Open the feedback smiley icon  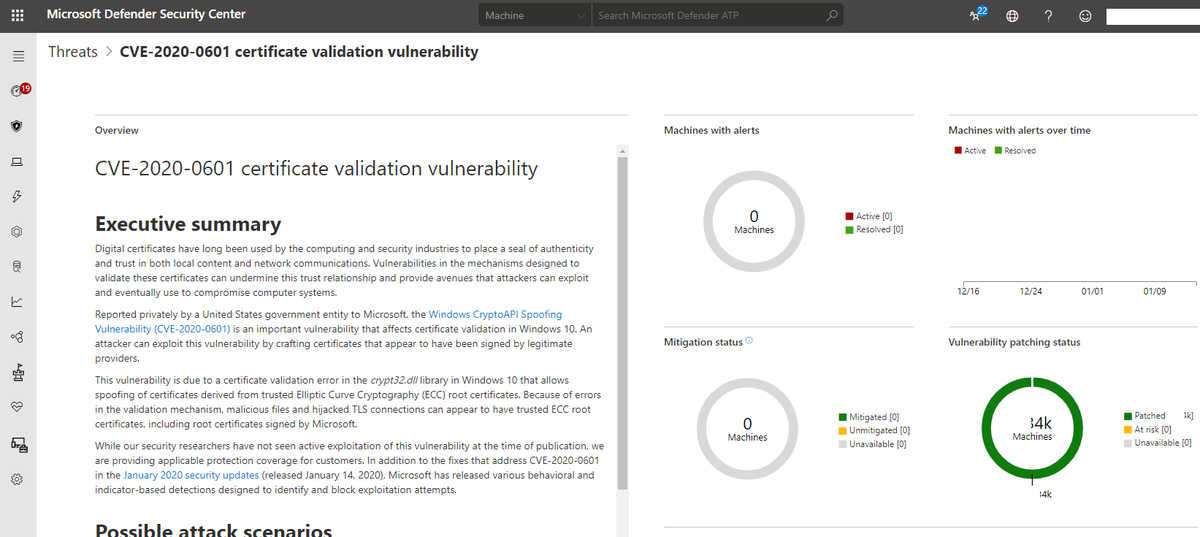pos(1085,16)
